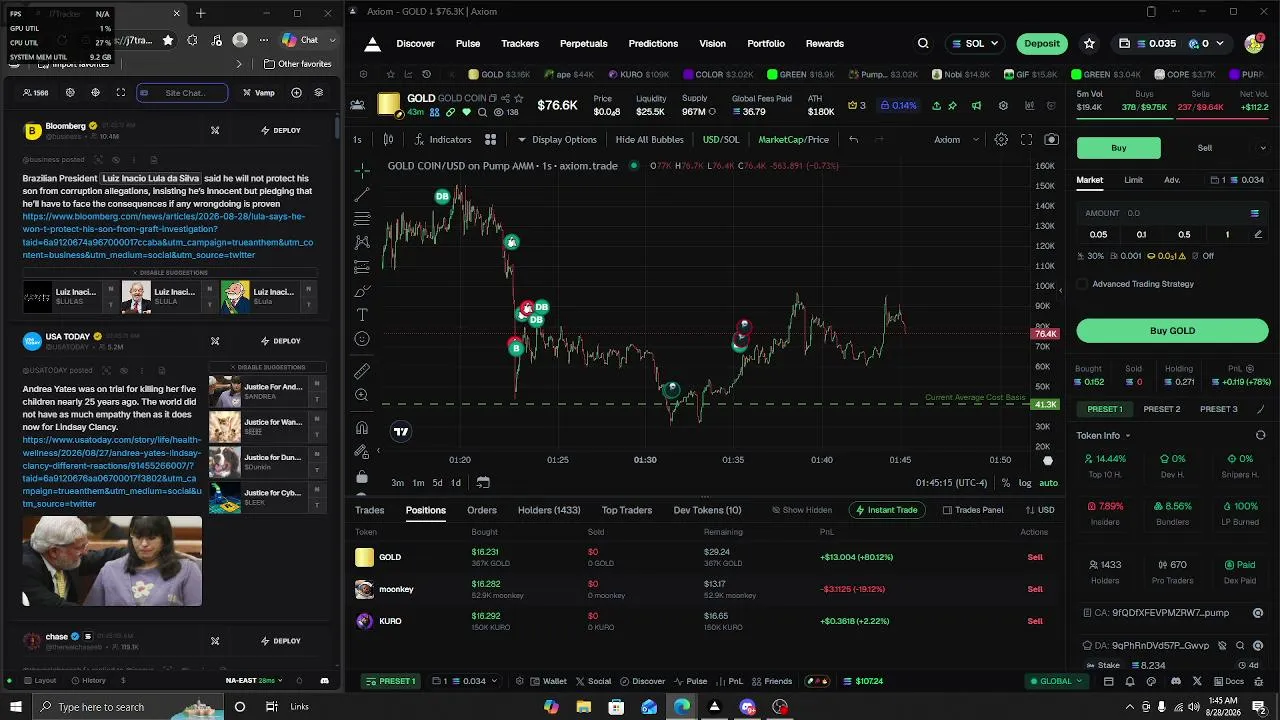Toggle auto scale on chart
The image size is (1280, 720).
[x=1048, y=483]
